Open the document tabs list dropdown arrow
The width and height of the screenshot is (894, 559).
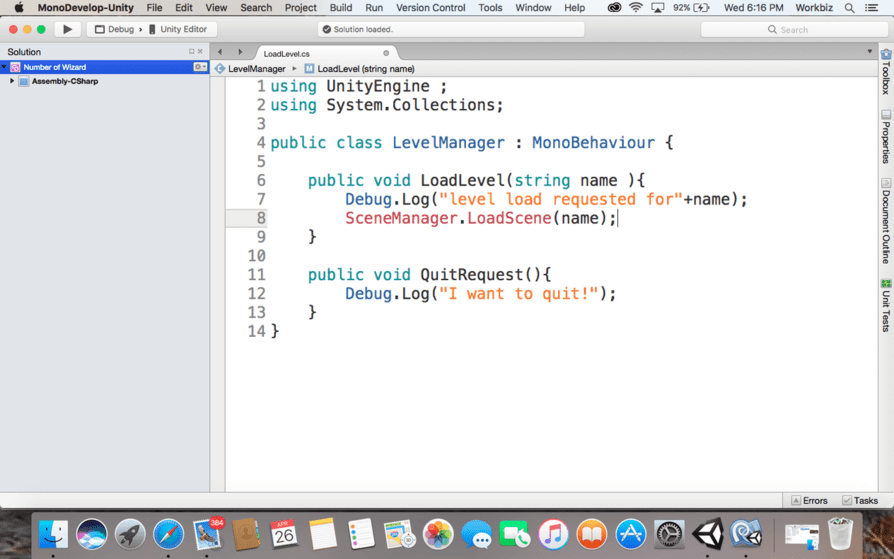869,52
